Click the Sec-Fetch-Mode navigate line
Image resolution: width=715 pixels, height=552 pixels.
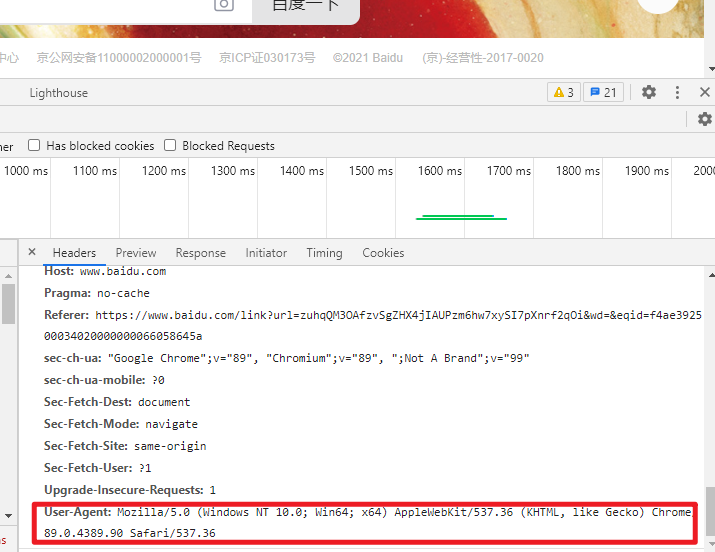point(121,424)
